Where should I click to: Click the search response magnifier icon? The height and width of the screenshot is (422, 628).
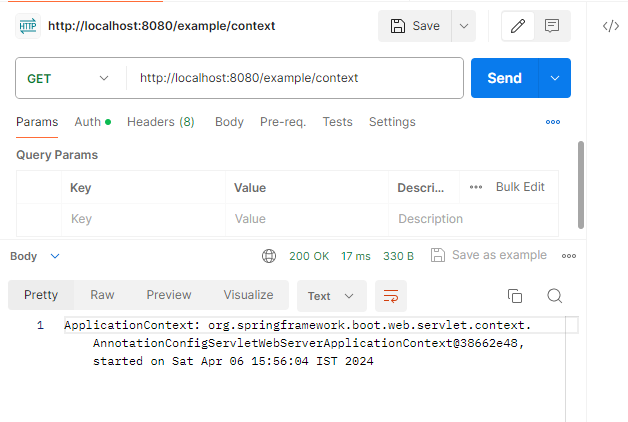tap(554, 296)
